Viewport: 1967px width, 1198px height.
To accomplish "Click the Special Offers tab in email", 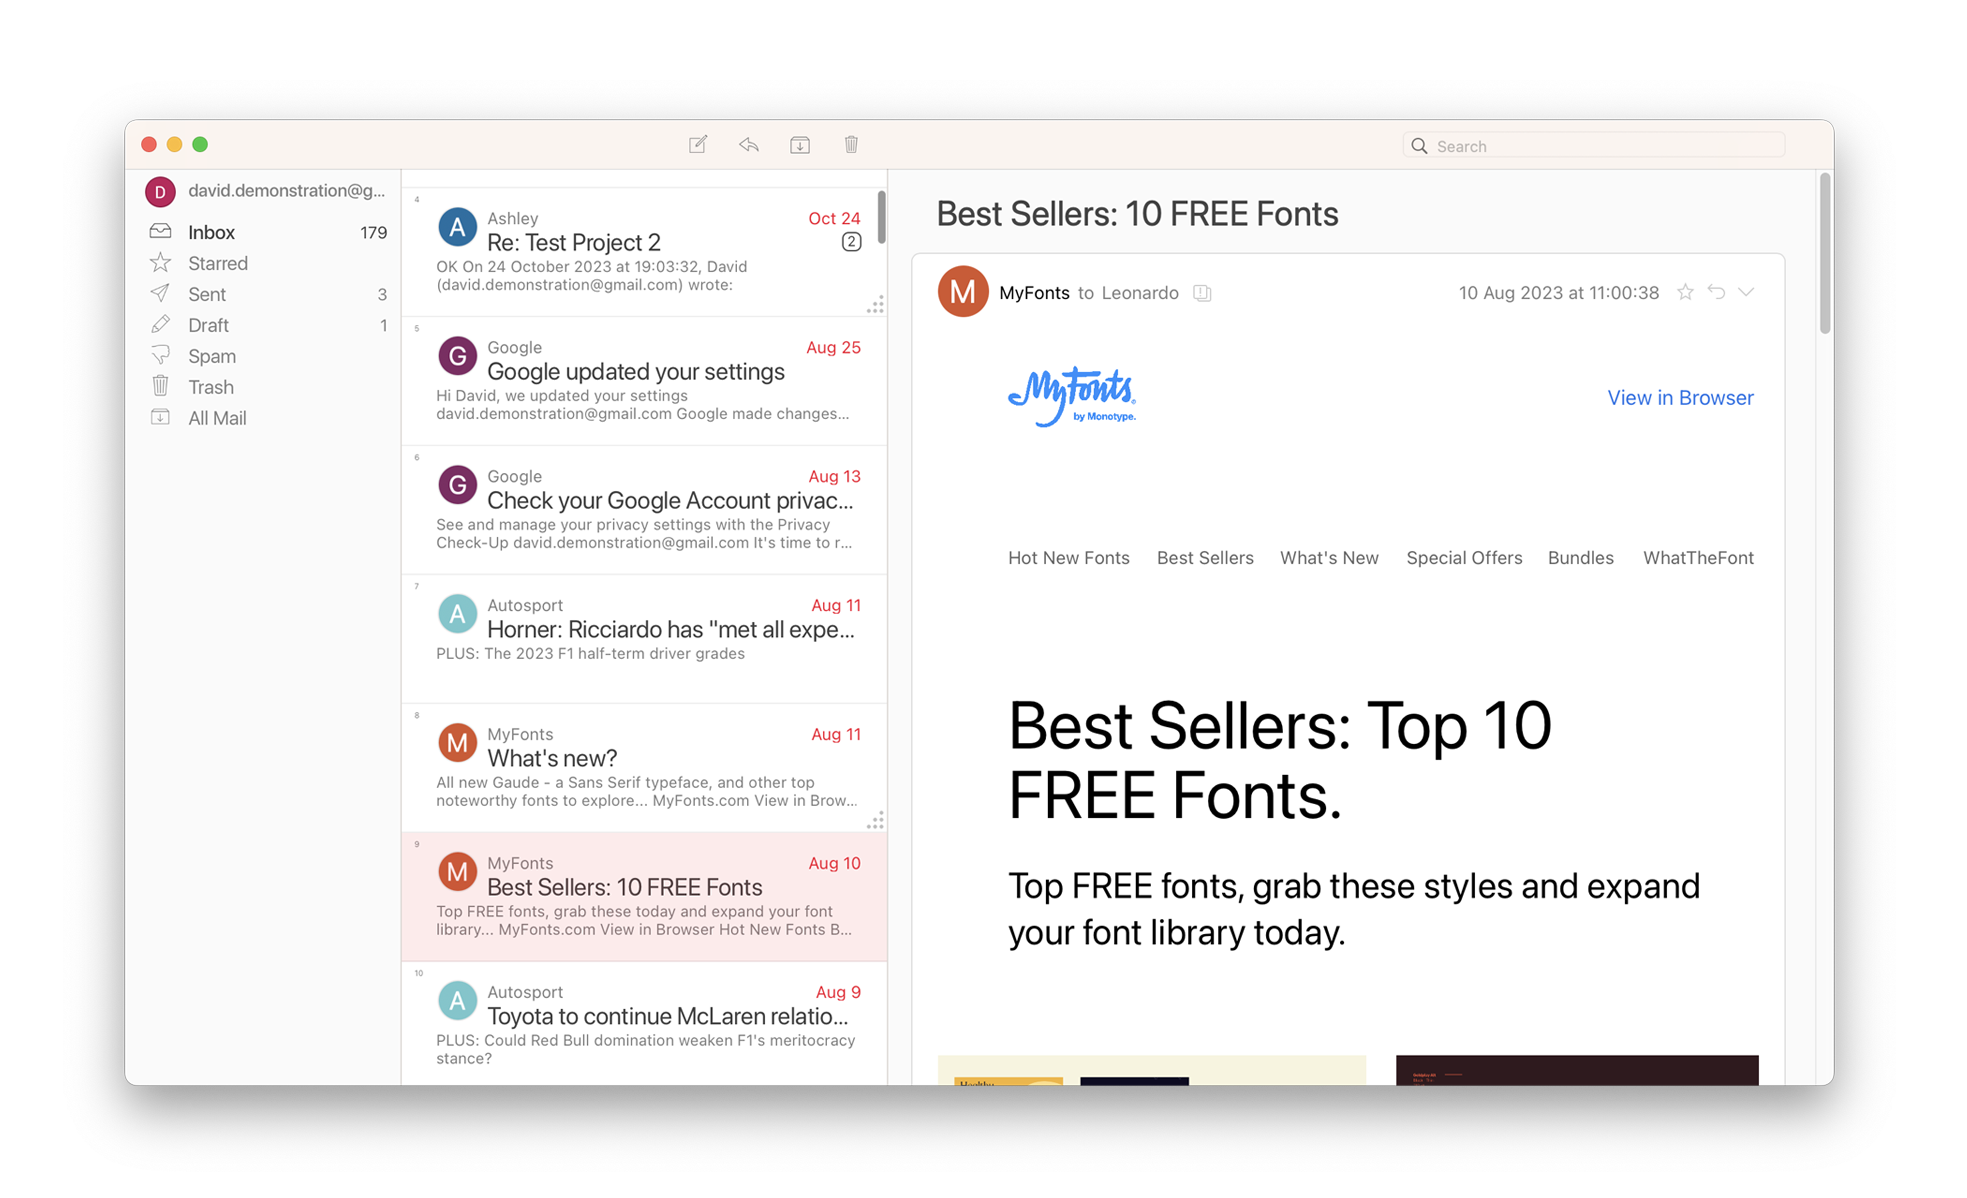I will 1463,558.
